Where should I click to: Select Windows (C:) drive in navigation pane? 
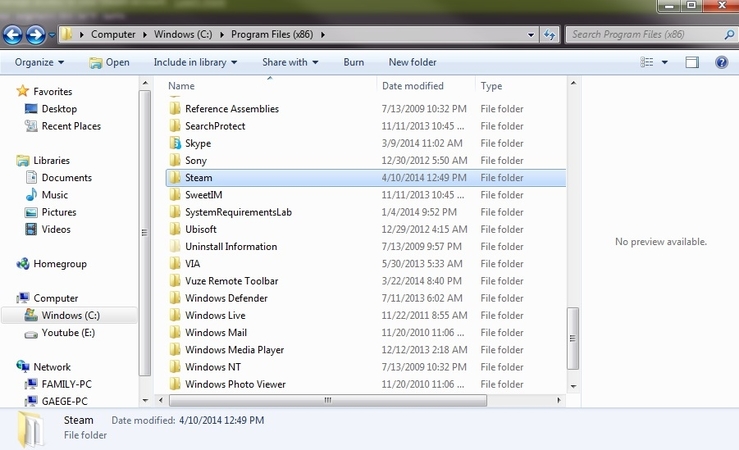[70, 315]
